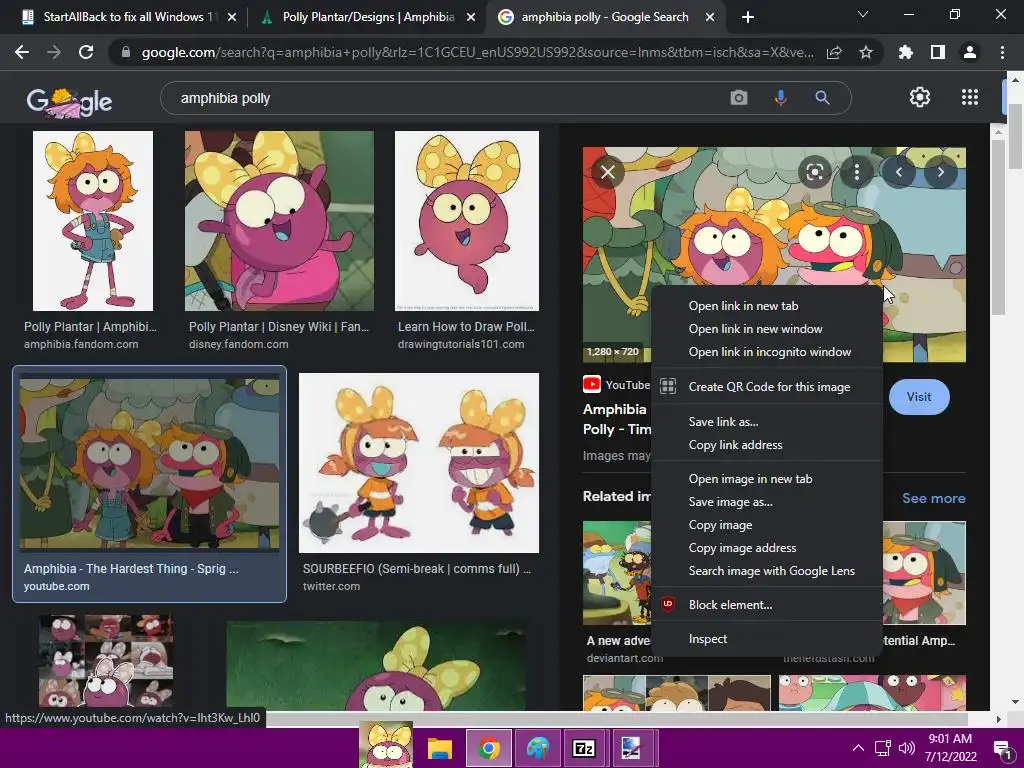Viewport: 1024px width, 768px height.
Task: Open the notification center icon
Action: click(1002, 749)
